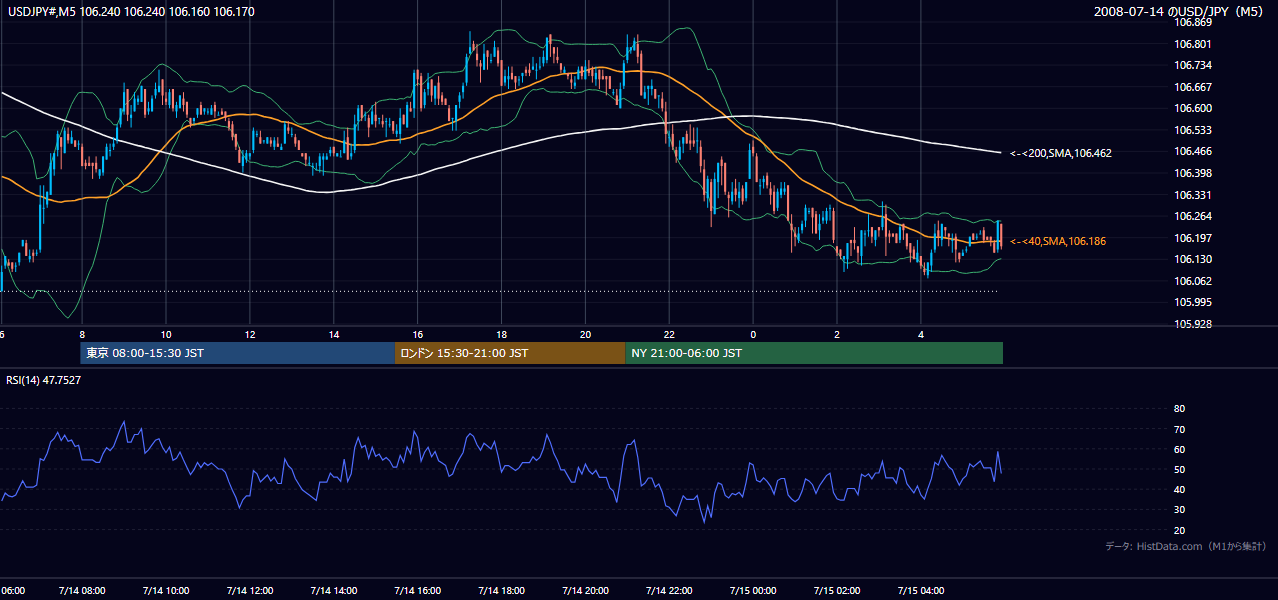The image size is (1278, 600).
Task: Click the 7/14 12:00 time label
Action: pos(250,590)
